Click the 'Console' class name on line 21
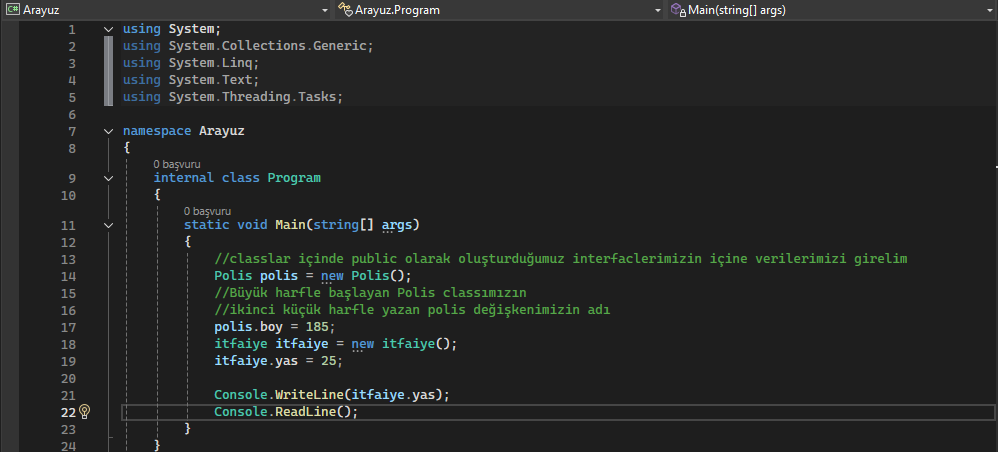Image resolution: width=998 pixels, height=452 pixels. coord(241,395)
